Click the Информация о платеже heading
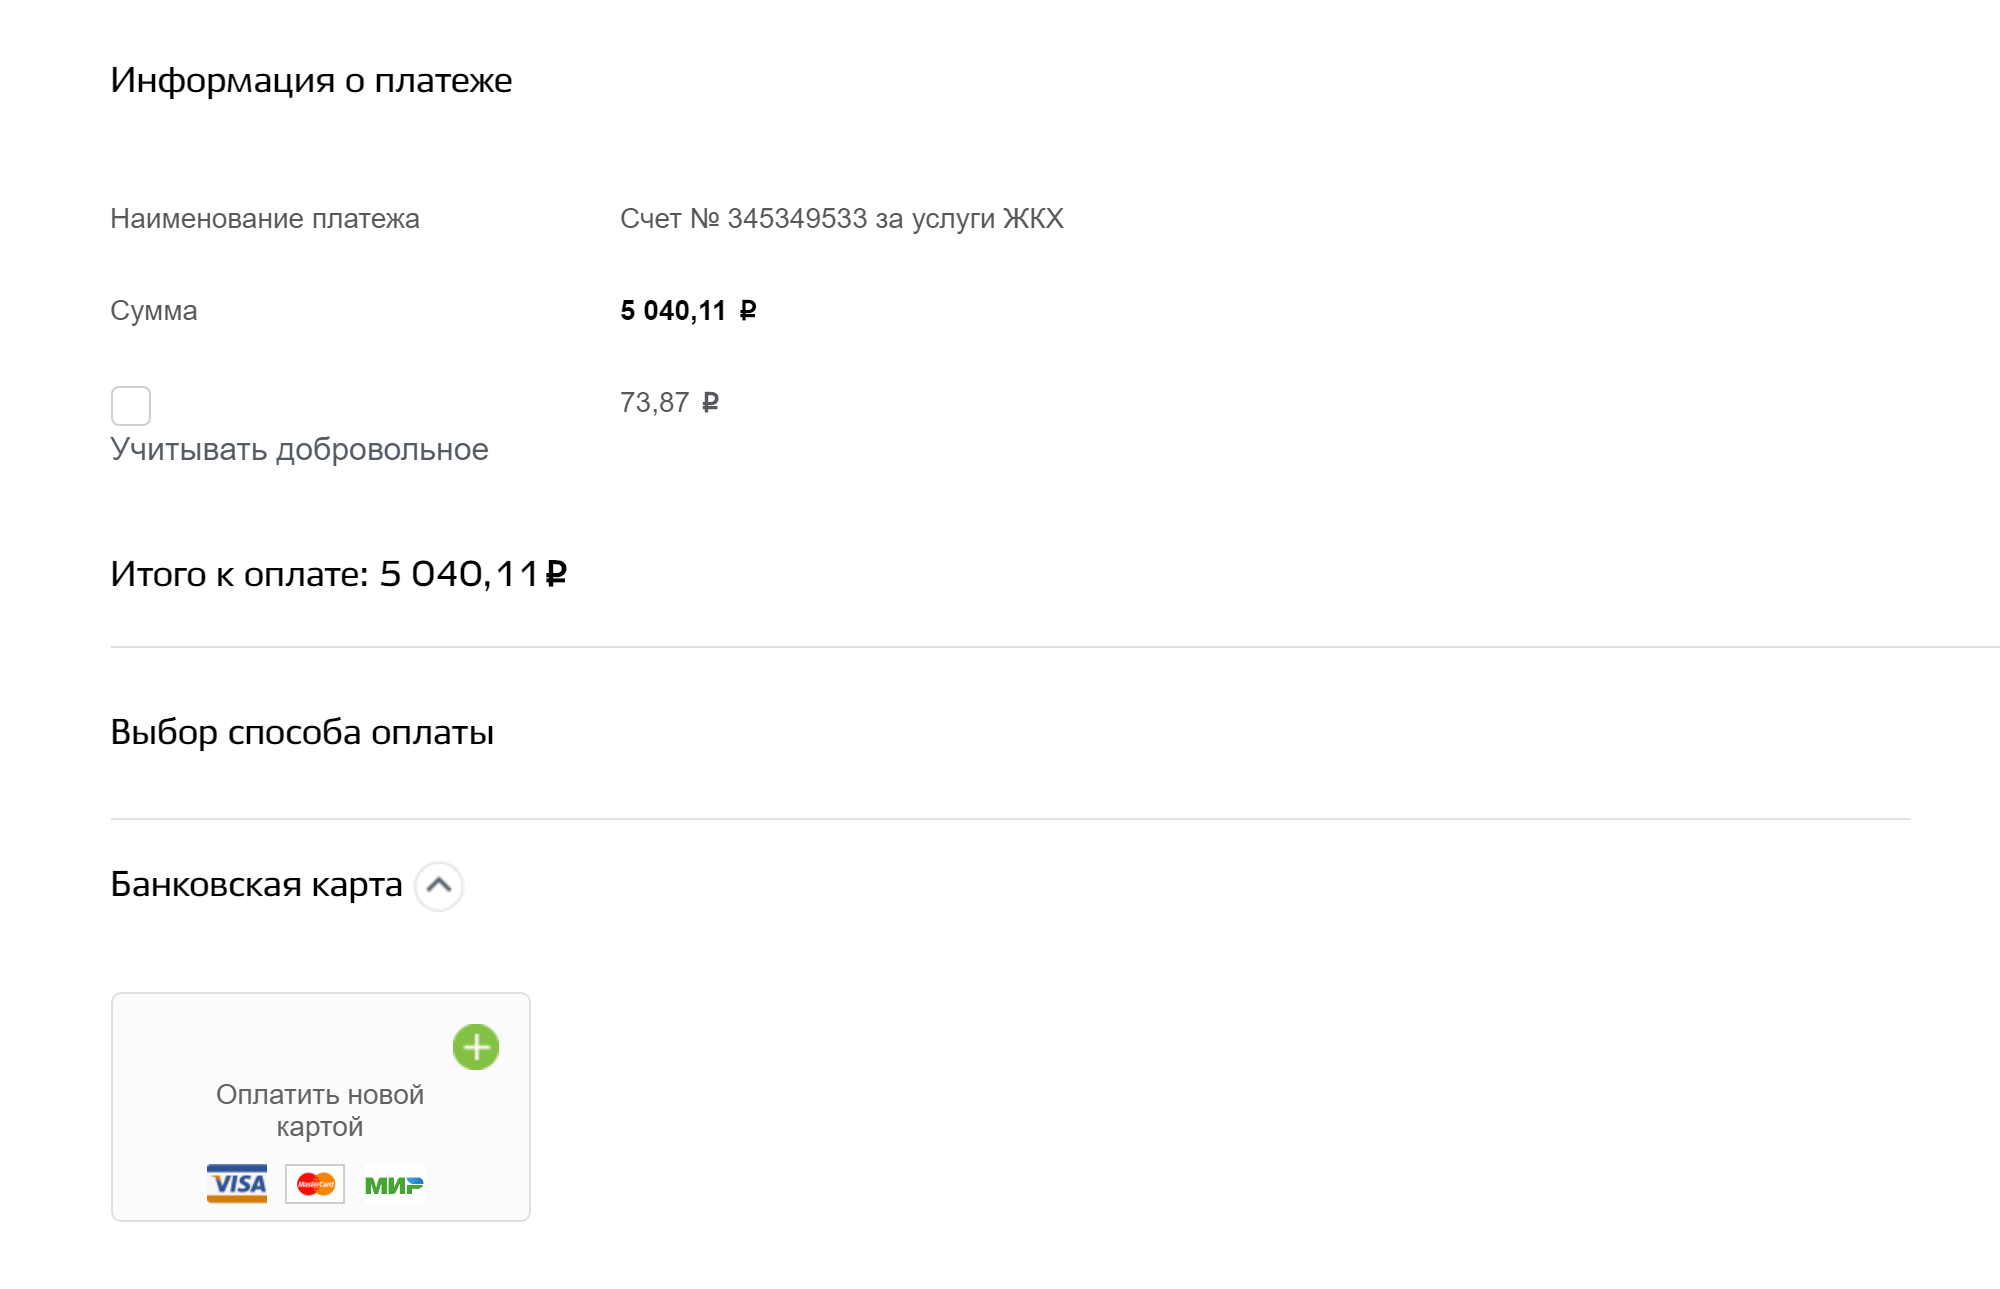This screenshot has height=1289, width=2000. tap(311, 80)
